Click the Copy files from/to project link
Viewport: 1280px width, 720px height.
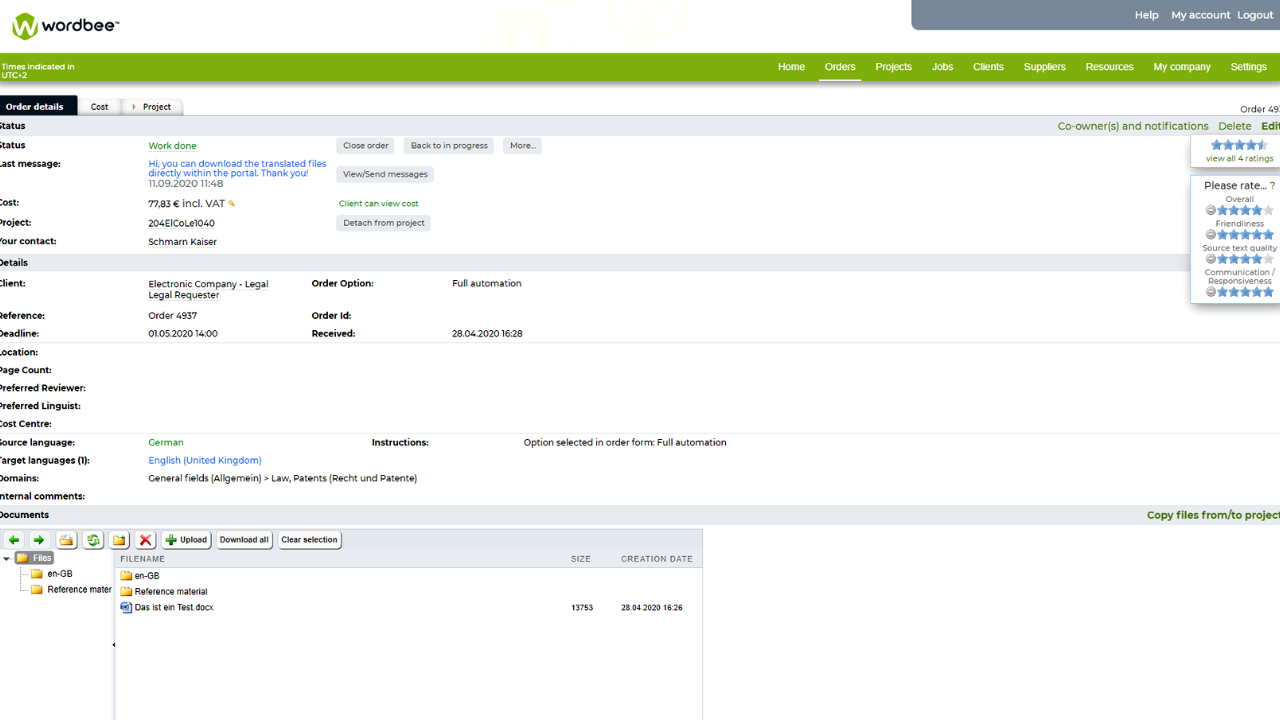1213,515
